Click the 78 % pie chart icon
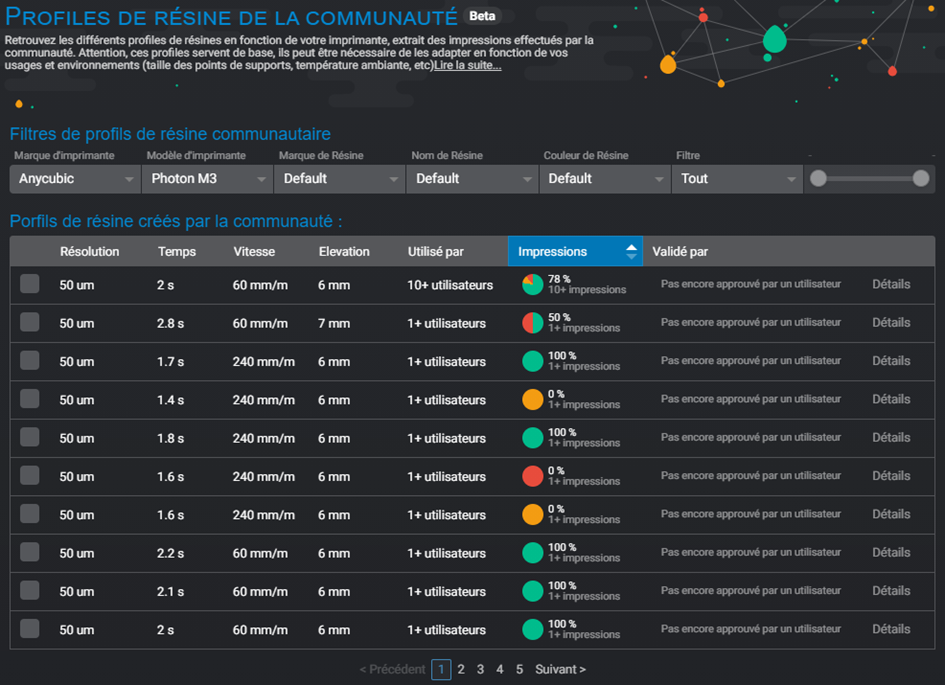 [x=532, y=284]
